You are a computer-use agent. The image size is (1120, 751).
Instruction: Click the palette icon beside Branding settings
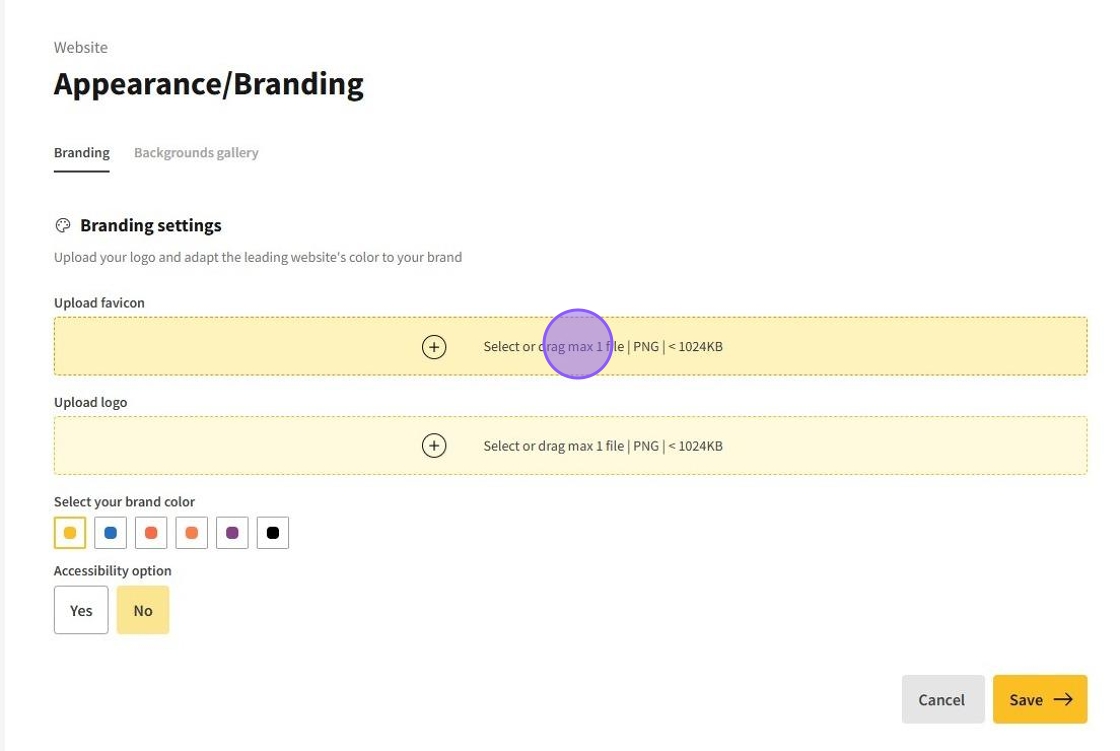pyautogui.click(x=63, y=226)
